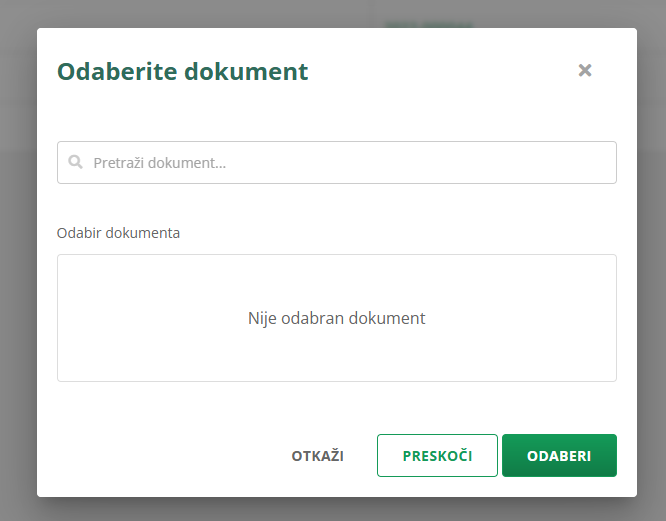Image resolution: width=666 pixels, height=521 pixels.
Task: Close the Odaberite dokument dialog
Action: tap(585, 70)
